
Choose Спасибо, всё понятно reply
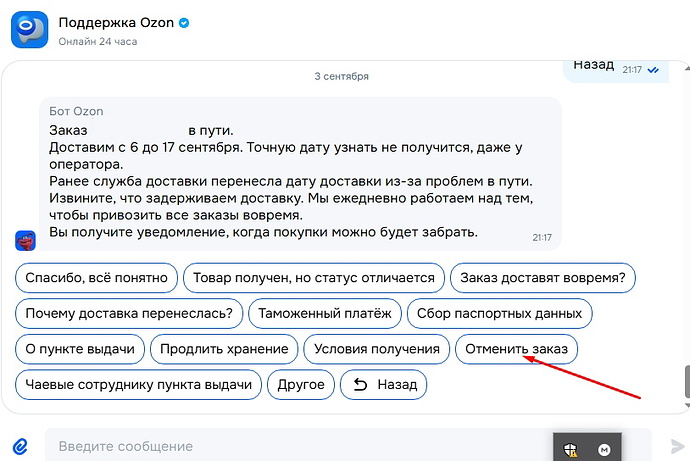tap(96, 278)
